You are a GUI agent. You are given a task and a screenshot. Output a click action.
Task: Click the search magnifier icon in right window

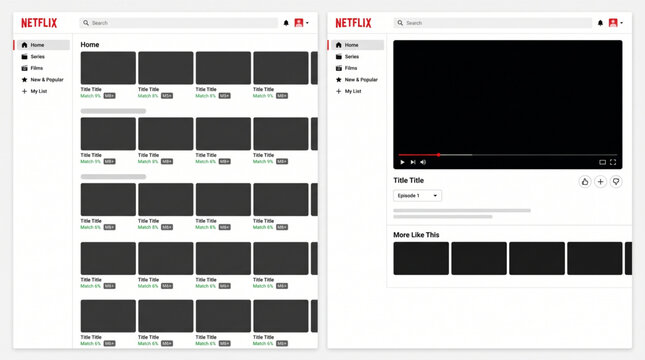400,23
